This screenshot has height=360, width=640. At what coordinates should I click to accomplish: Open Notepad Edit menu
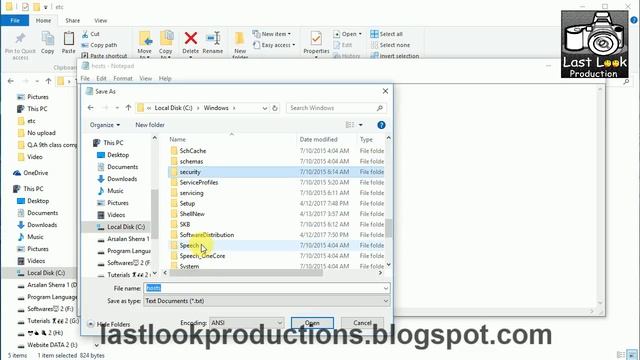(x=101, y=78)
